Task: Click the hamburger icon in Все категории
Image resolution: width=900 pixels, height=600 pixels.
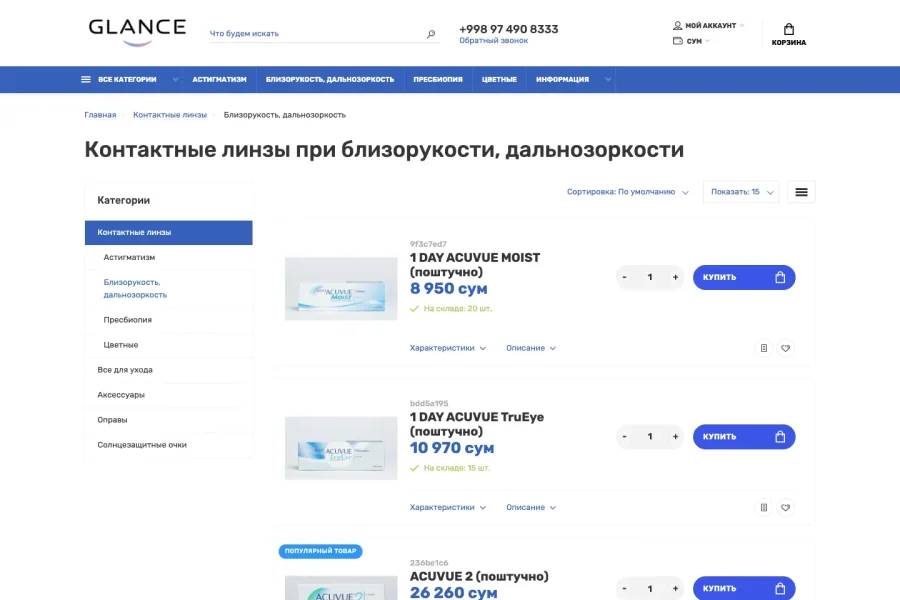Action: tap(86, 79)
